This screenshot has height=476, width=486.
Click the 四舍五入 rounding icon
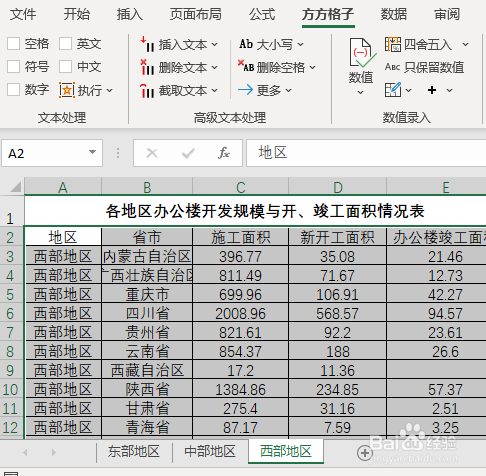coord(393,44)
